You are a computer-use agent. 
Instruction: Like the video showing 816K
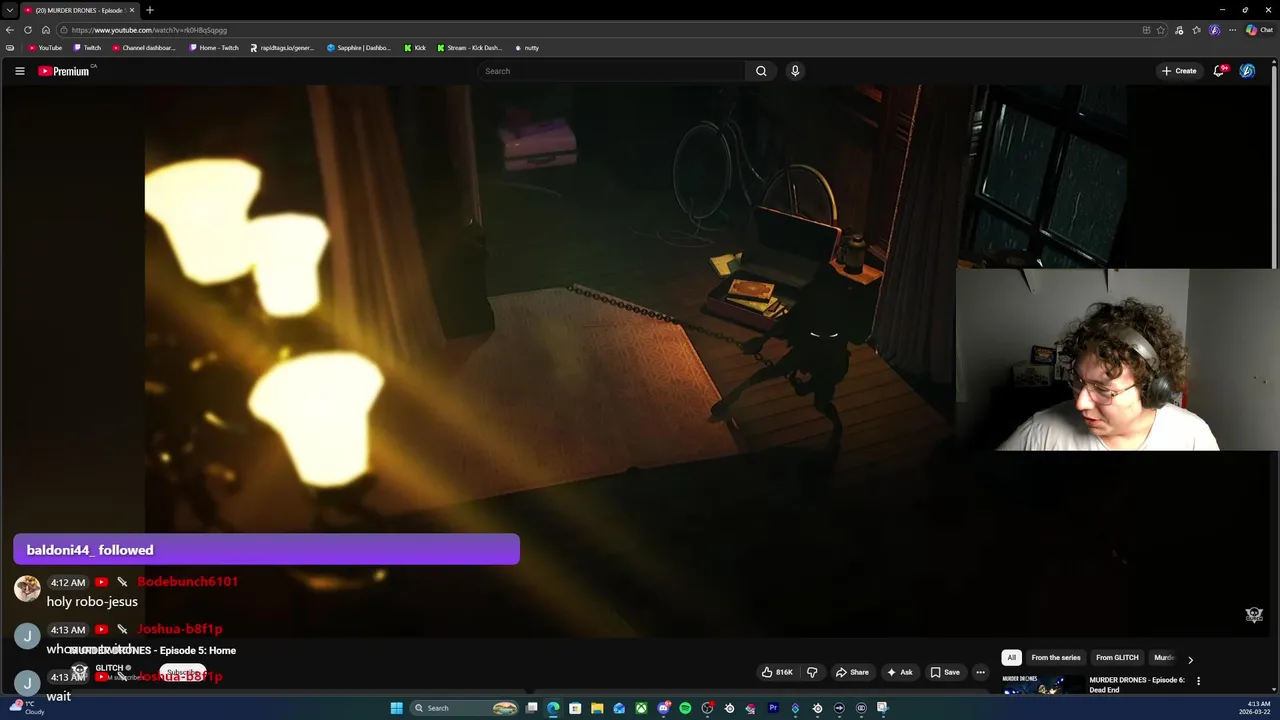777,672
